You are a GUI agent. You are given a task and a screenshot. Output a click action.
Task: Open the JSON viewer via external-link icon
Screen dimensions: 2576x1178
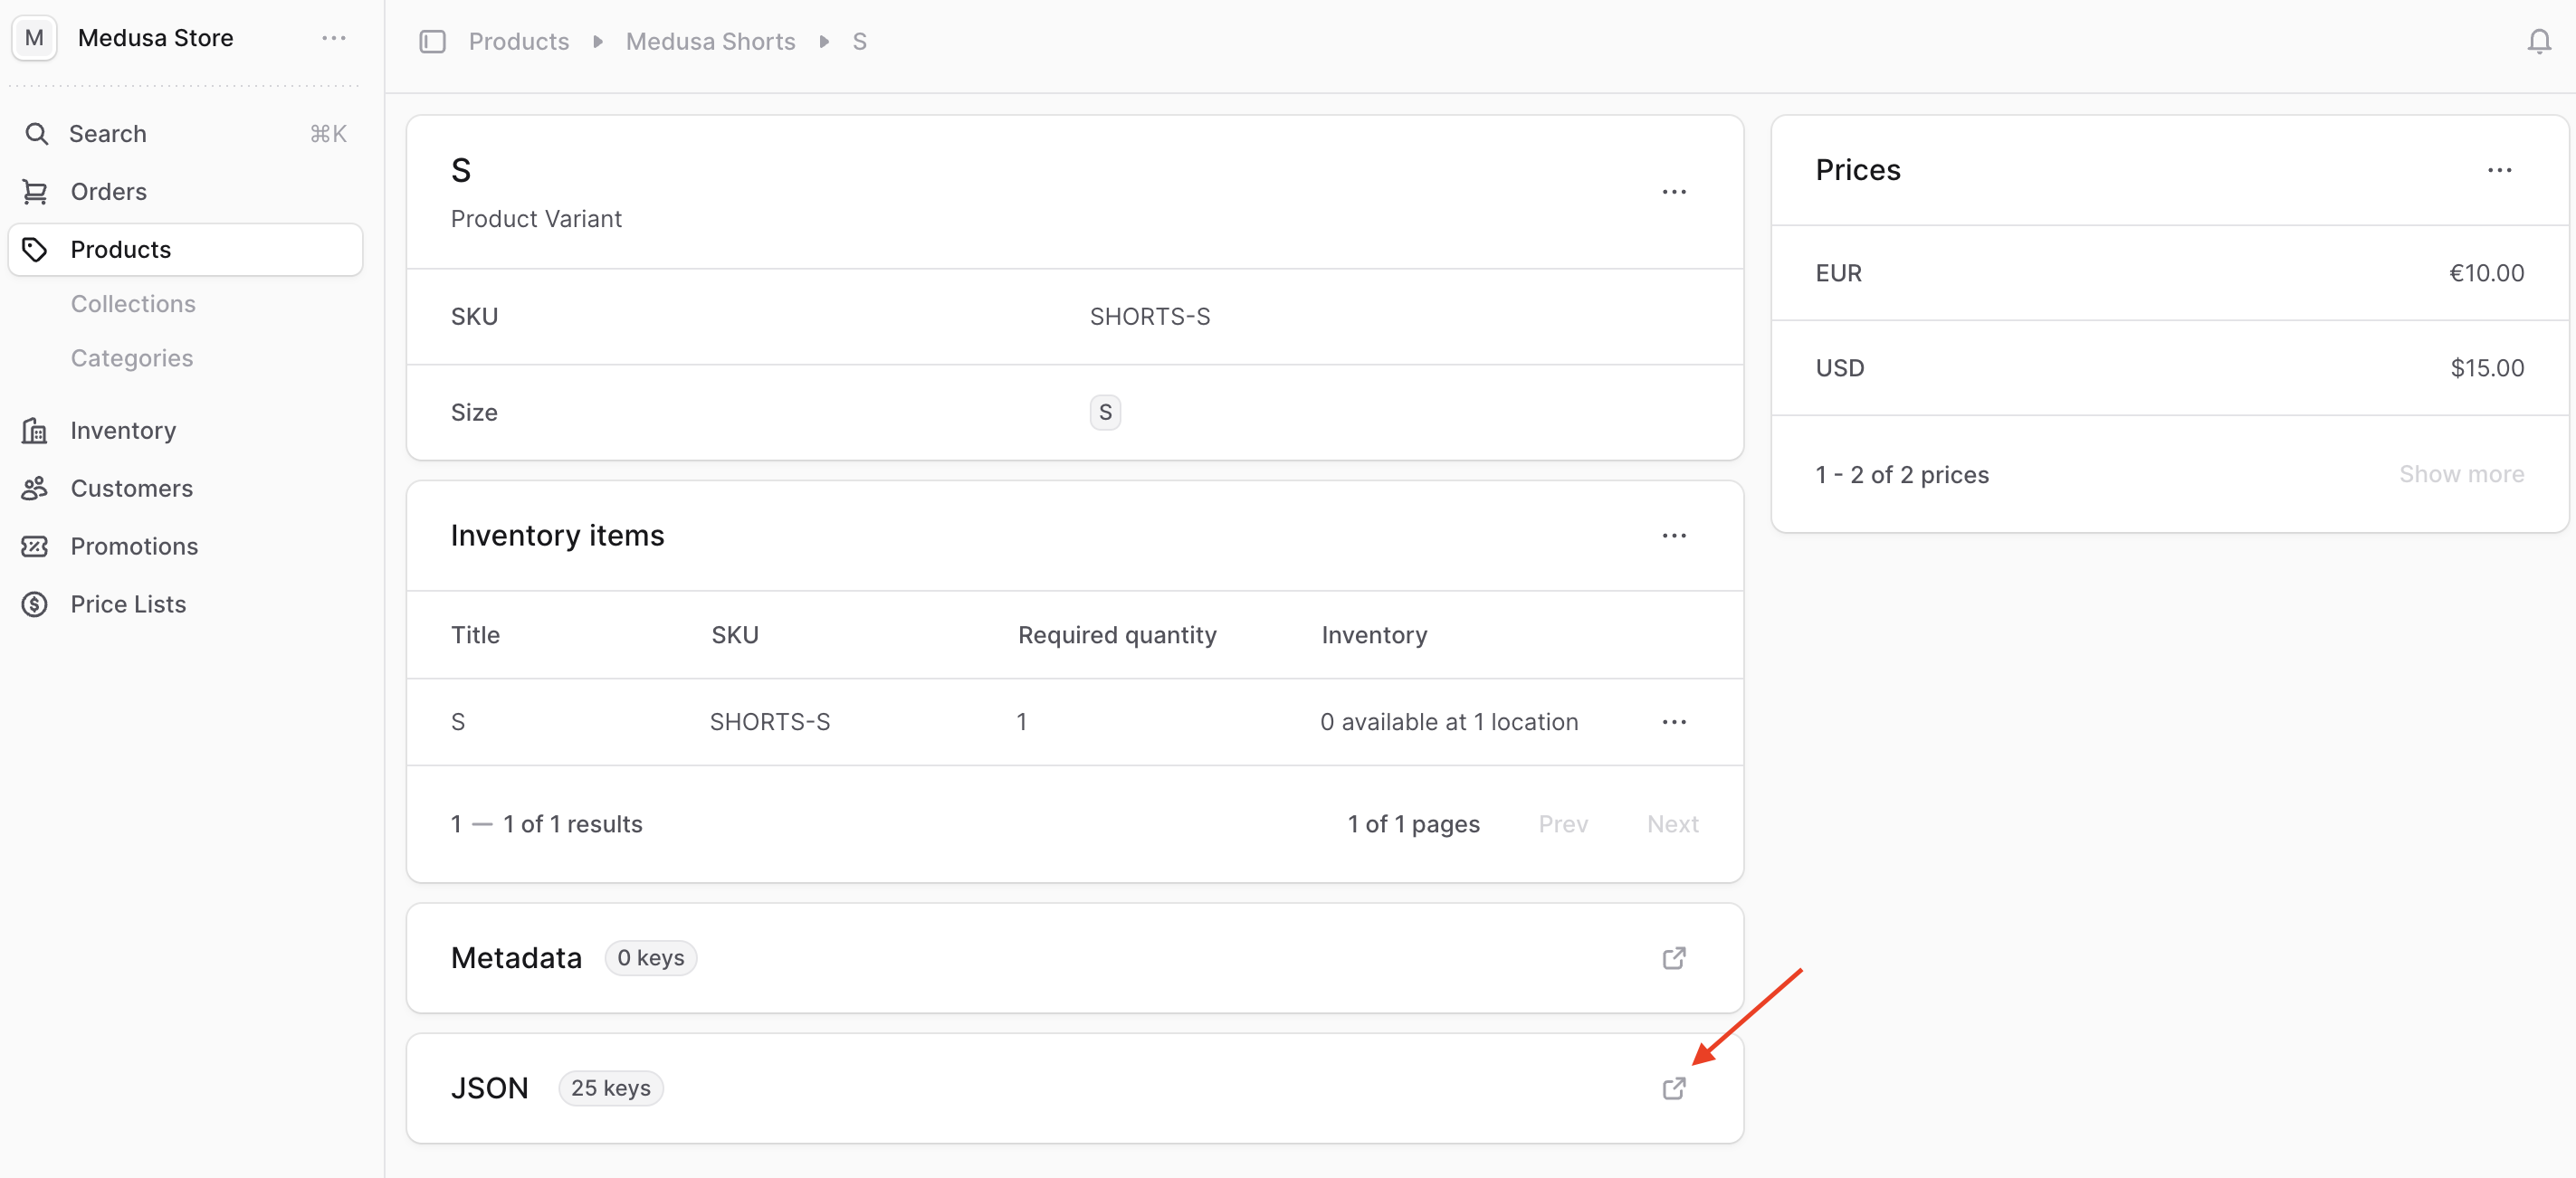[x=1675, y=1089]
